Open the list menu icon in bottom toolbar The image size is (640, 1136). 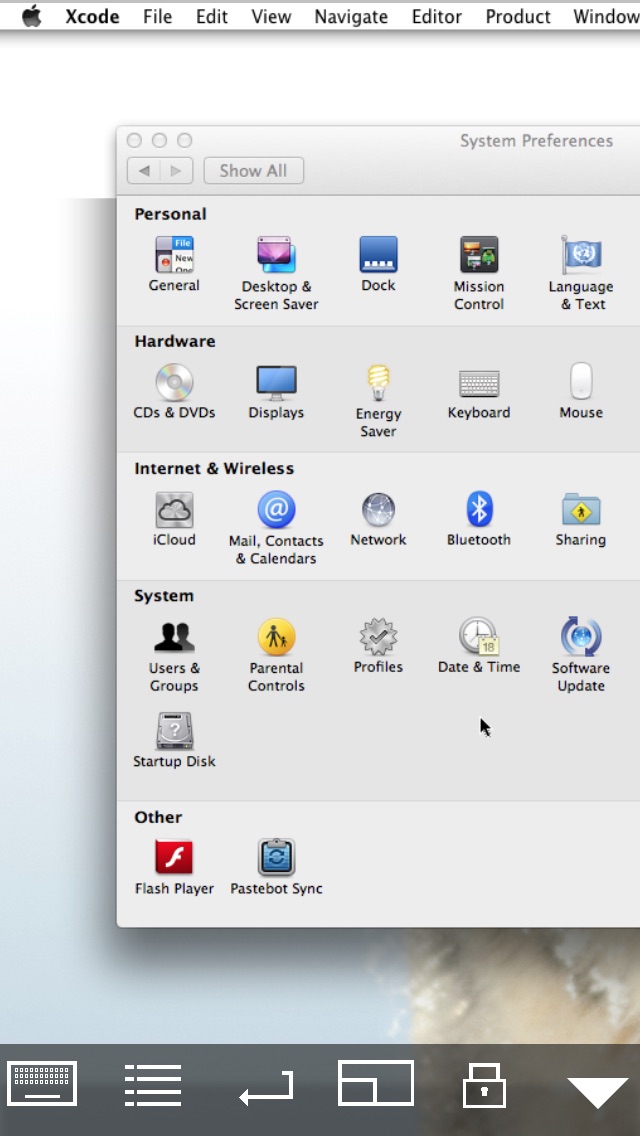[153, 1085]
